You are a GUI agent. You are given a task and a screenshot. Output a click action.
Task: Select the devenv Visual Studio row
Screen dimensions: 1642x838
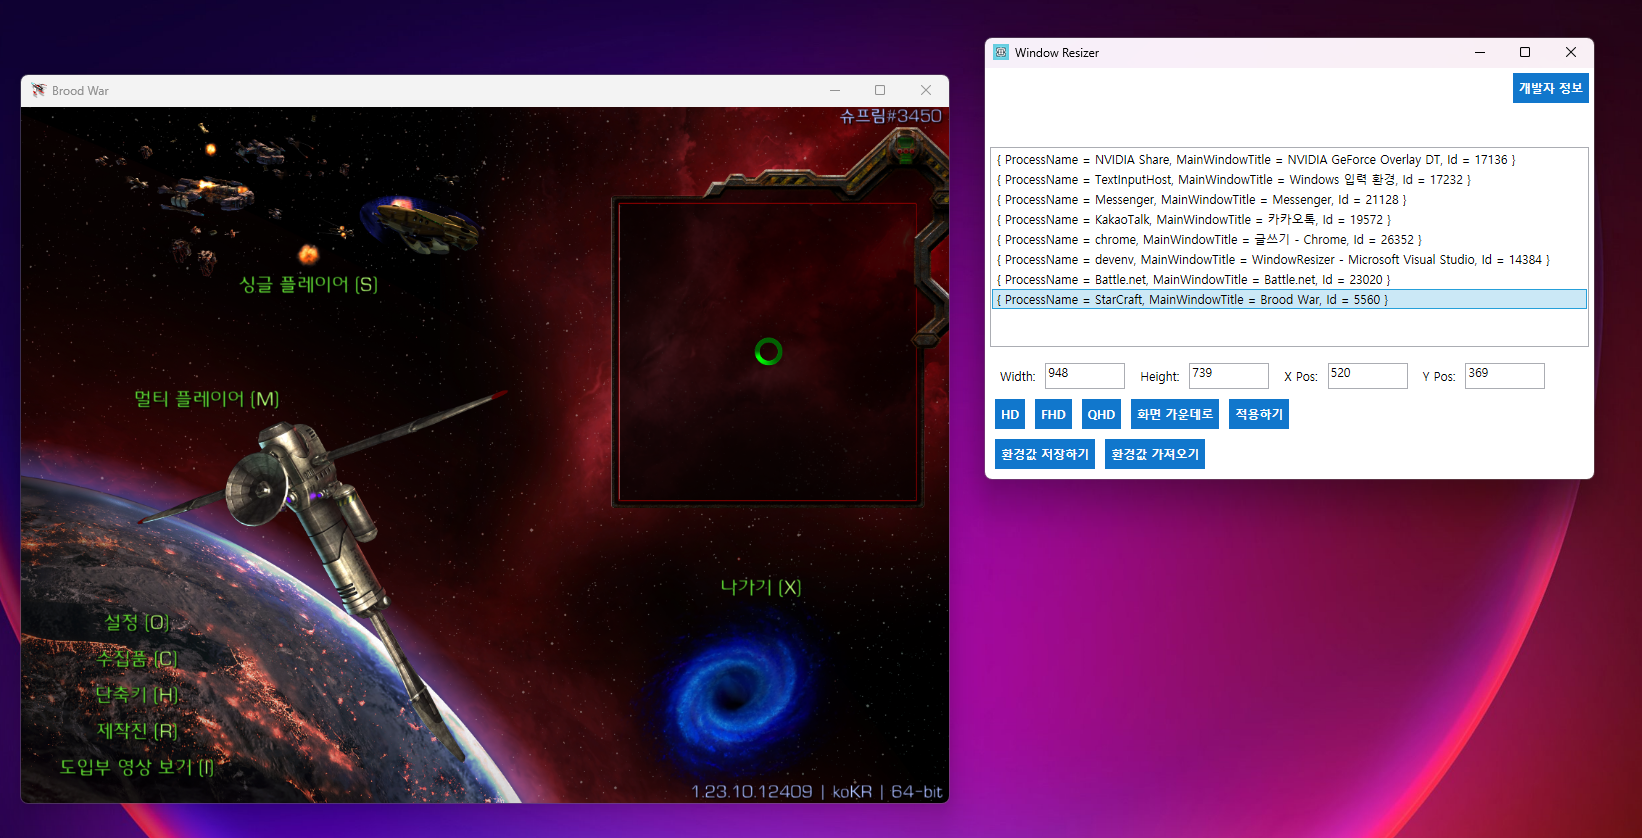point(1289,260)
